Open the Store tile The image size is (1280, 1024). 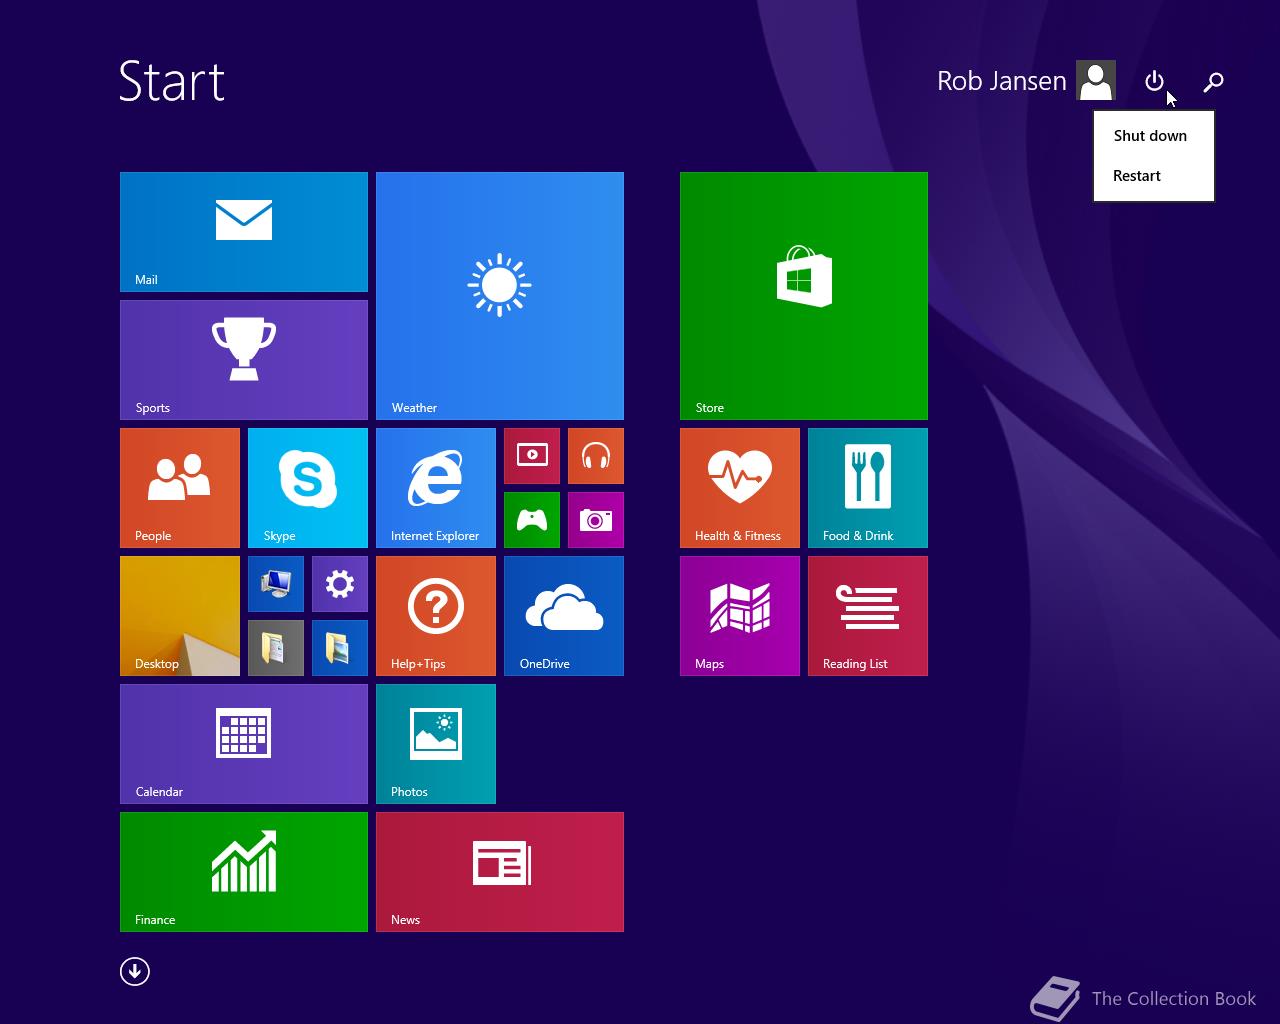tap(804, 296)
